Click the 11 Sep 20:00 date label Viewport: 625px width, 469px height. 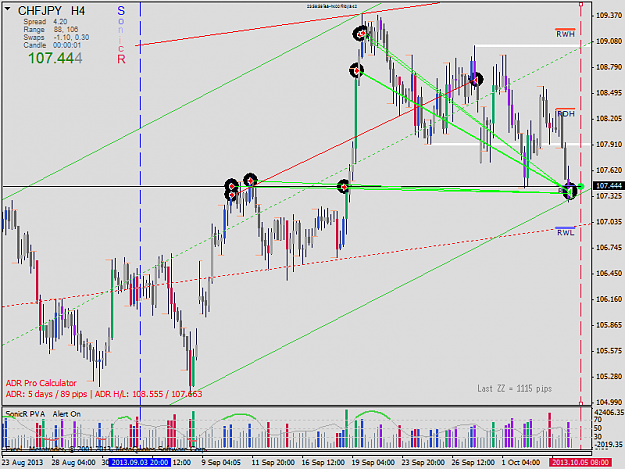click(273, 463)
